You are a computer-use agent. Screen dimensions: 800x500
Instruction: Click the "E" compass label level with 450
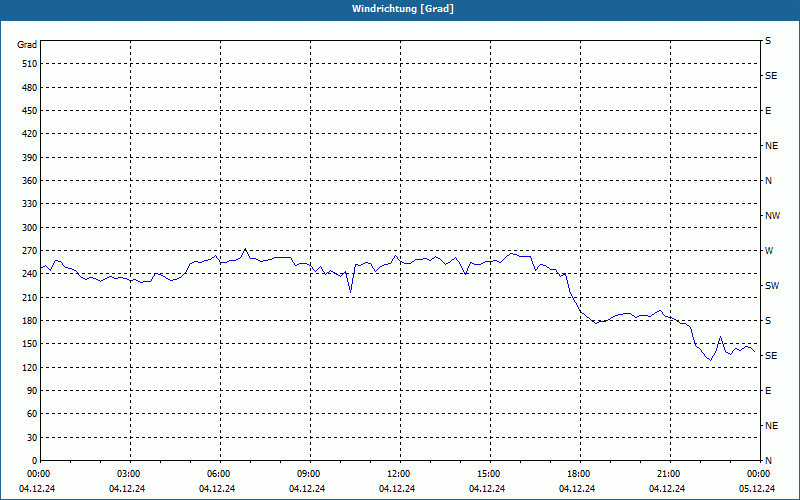(x=768, y=111)
